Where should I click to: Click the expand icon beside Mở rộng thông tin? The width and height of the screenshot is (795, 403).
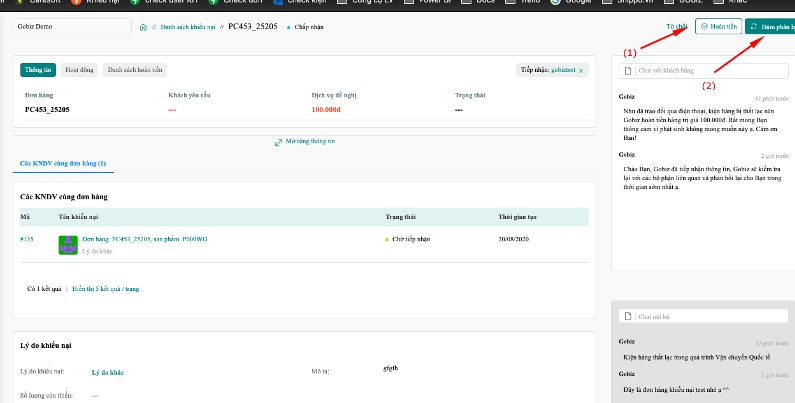[279, 142]
